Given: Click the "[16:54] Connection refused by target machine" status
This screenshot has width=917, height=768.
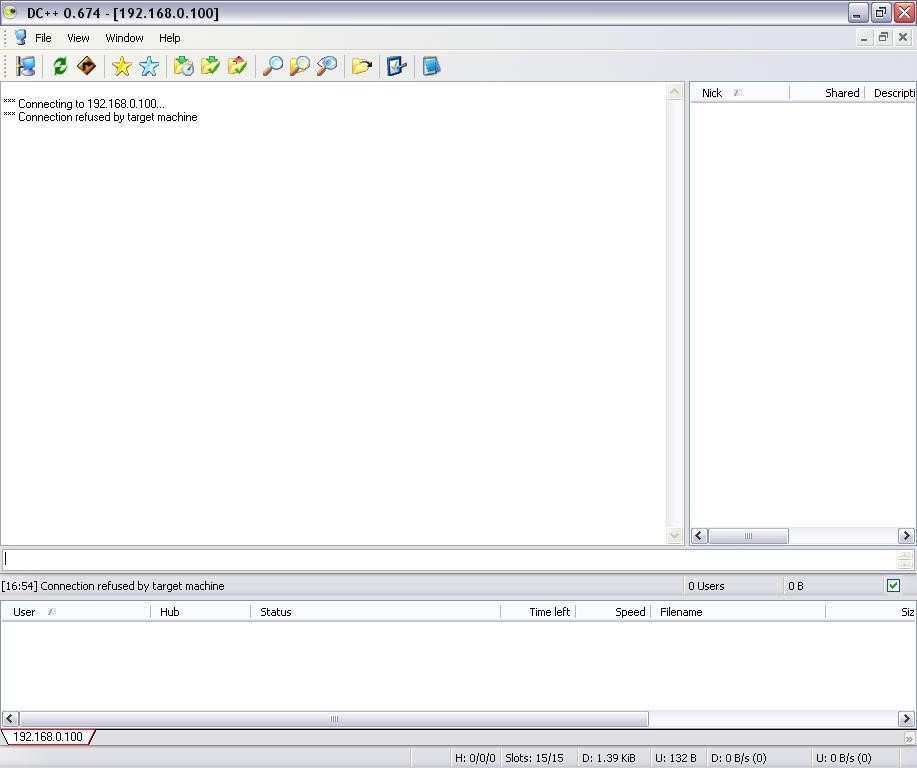Looking at the screenshot, I should click(x=113, y=586).
